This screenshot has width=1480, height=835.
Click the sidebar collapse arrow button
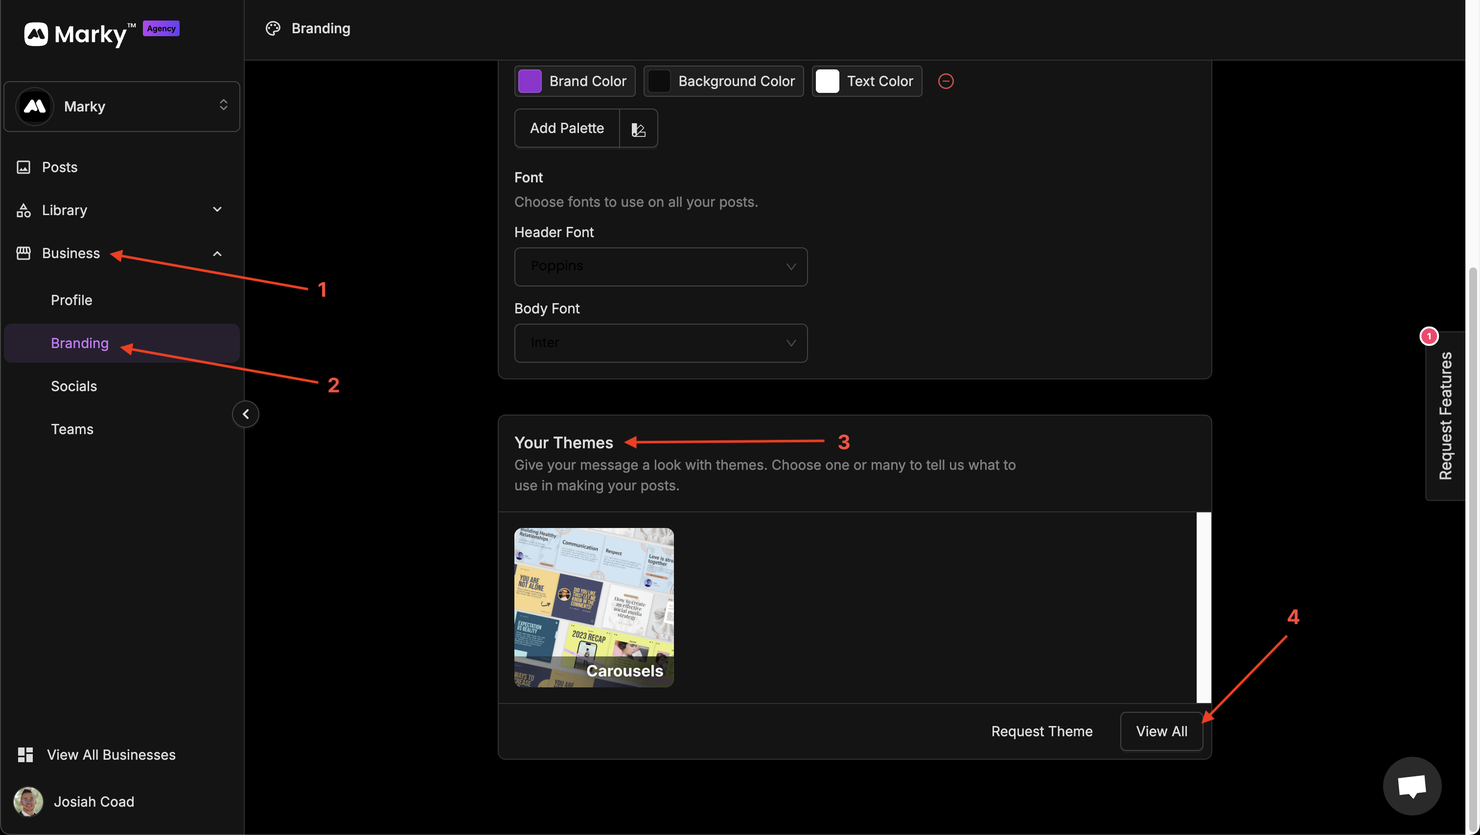coord(245,414)
